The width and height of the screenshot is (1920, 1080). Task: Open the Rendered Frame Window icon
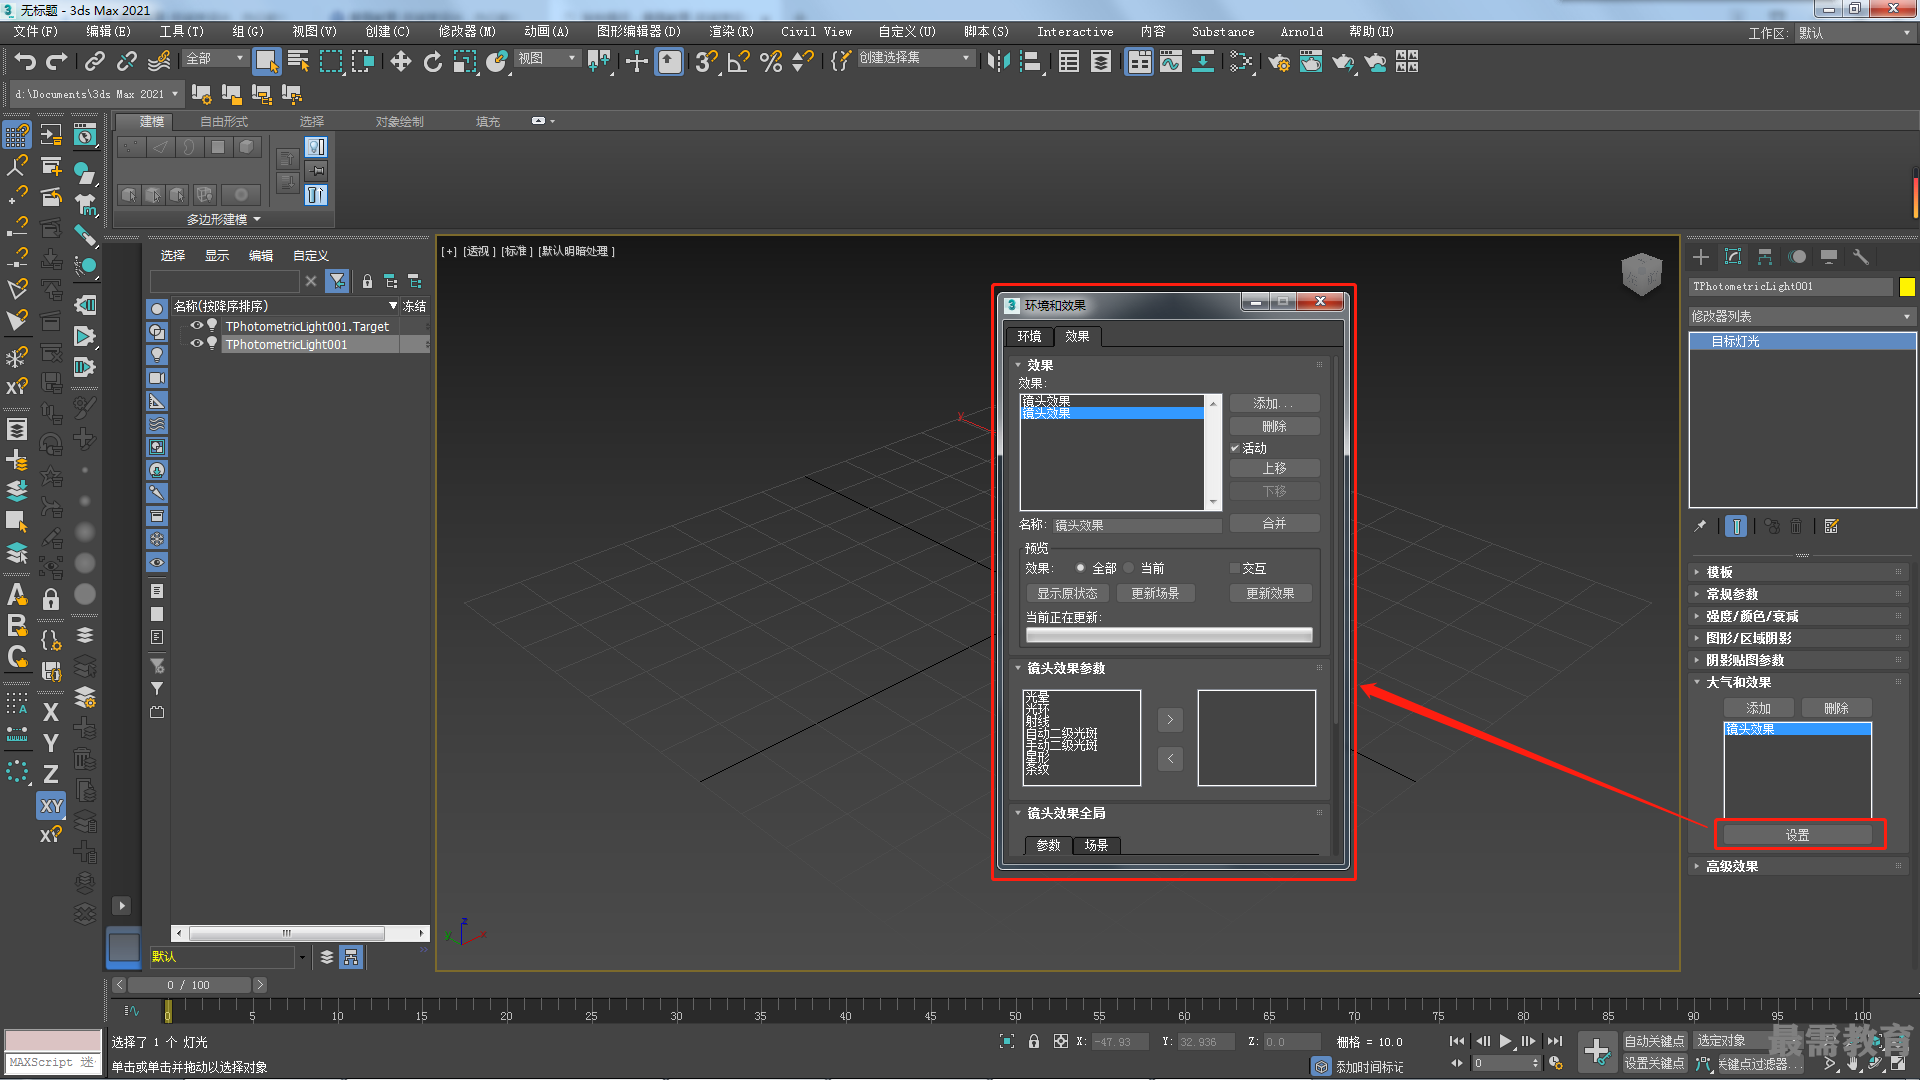point(1311,62)
